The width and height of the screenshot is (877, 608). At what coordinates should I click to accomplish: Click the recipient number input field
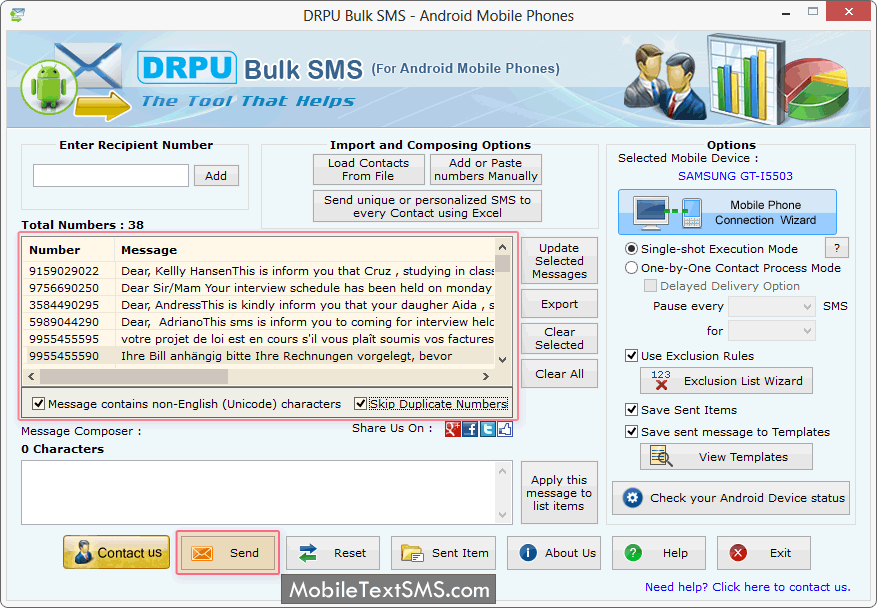pyautogui.click(x=111, y=176)
